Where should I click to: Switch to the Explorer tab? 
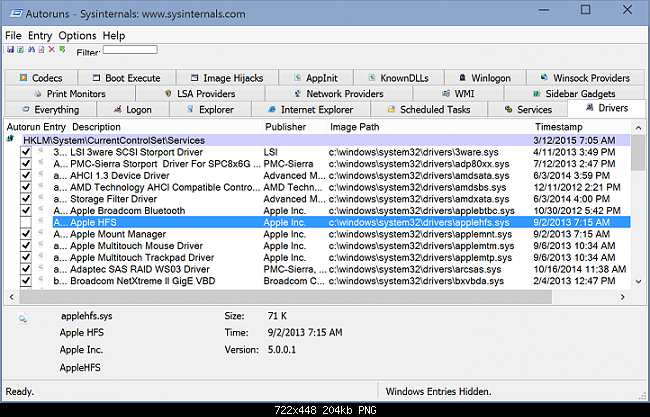(210, 109)
